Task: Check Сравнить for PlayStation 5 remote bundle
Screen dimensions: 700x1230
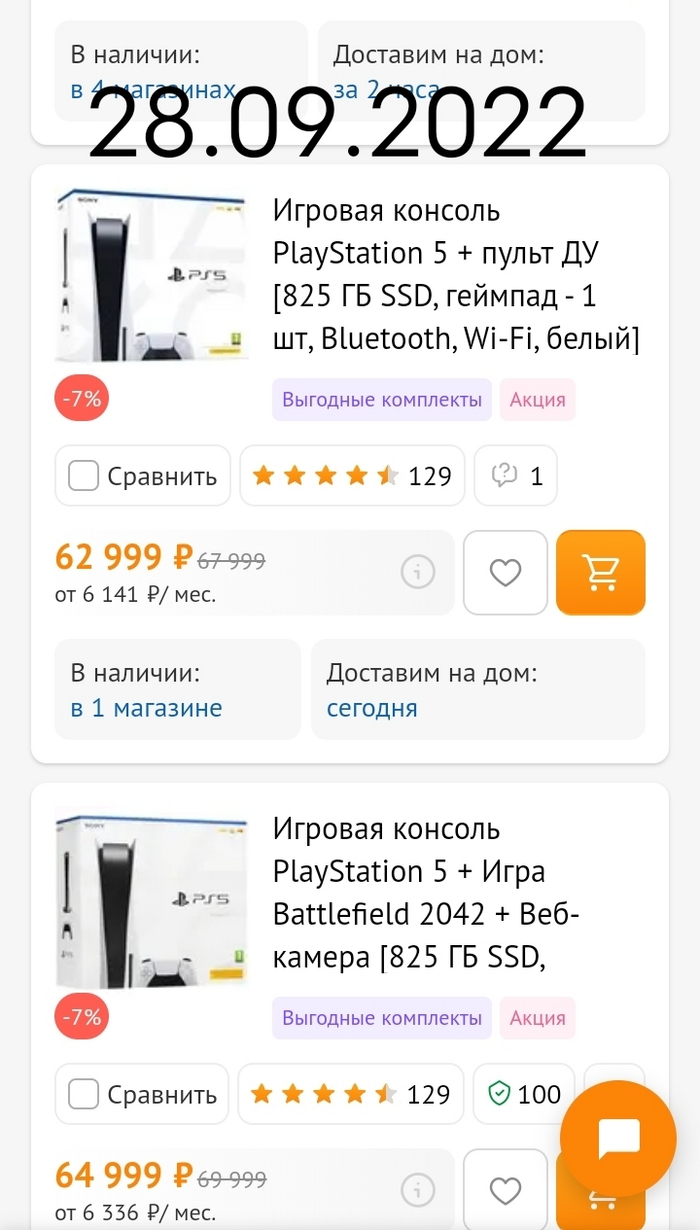Action: click(x=84, y=476)
